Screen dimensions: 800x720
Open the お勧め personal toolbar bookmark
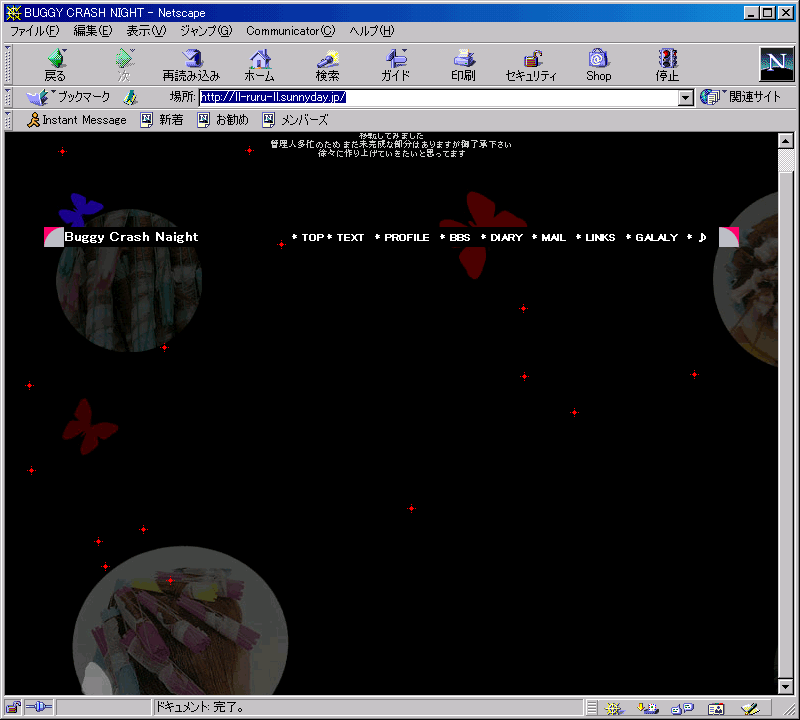point(223,120)
